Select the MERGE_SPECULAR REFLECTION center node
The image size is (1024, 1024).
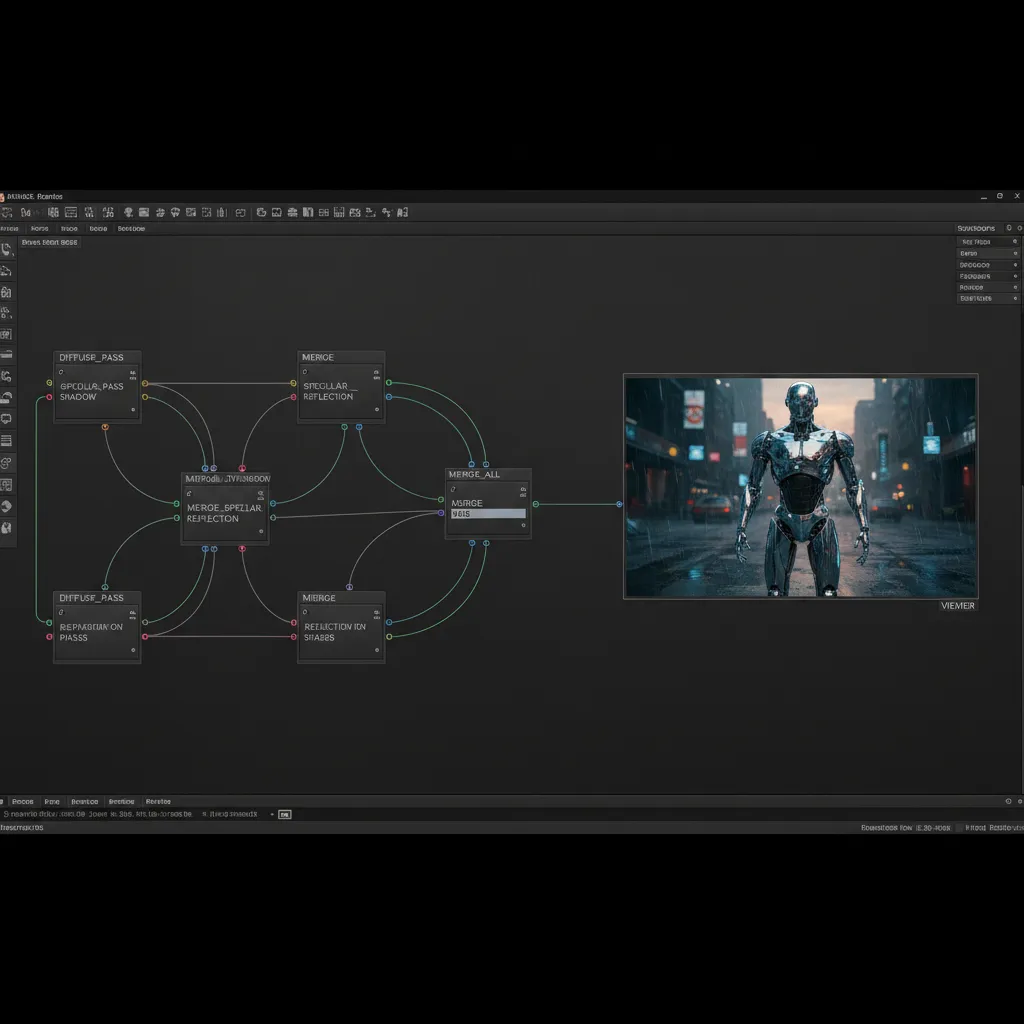(x=225, y=509)
